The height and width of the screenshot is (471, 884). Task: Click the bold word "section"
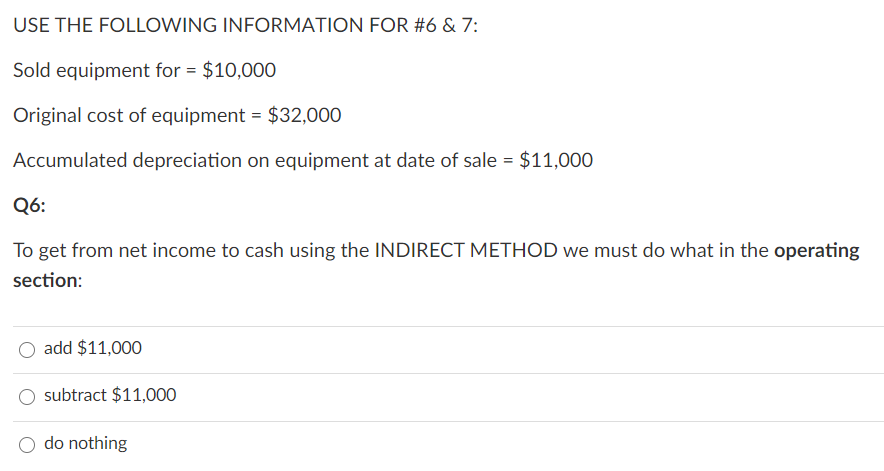(x=45, y=280)
